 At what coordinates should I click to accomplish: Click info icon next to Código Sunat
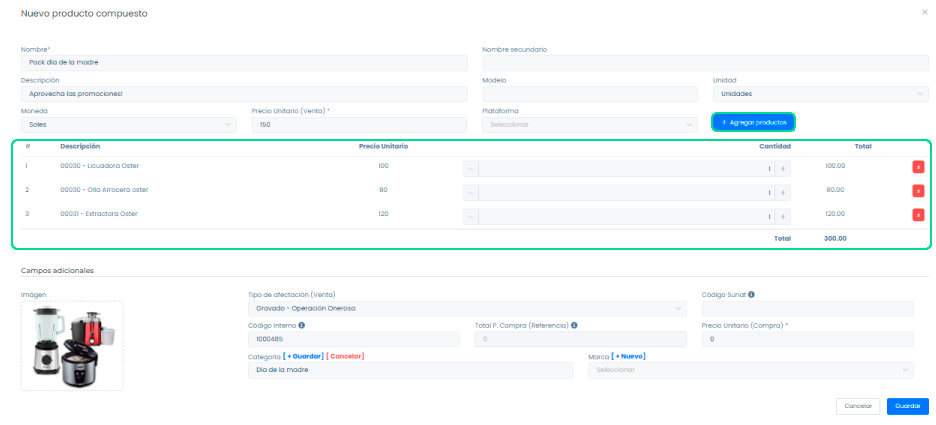[x=751, y=294]
